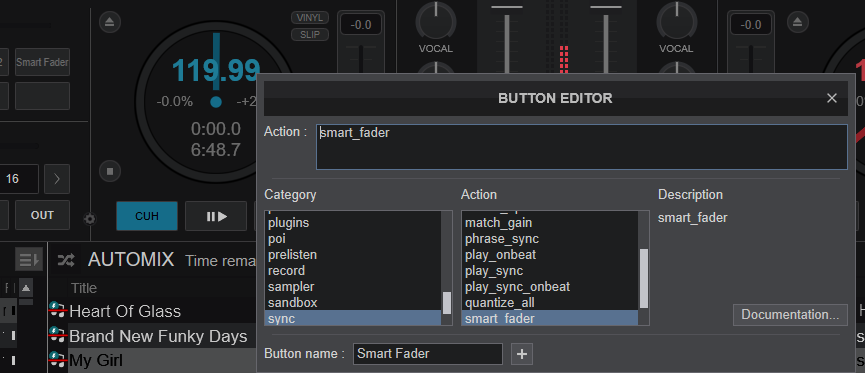Move the left deck pitch reset dot
865x373 pixels.
(216, 102)
